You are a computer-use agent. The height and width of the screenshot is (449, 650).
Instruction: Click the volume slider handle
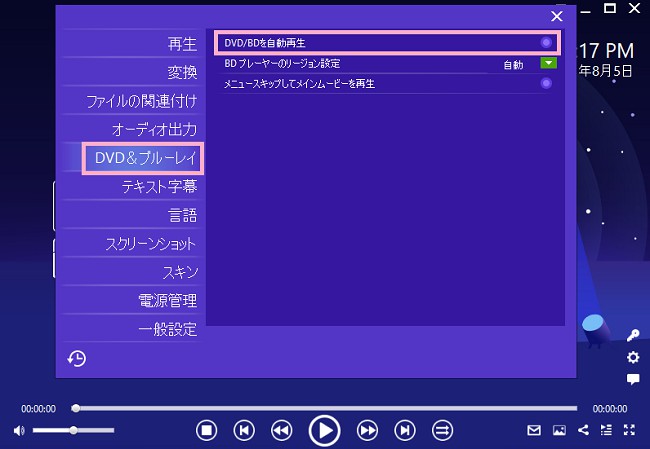(x=73, y=430)
